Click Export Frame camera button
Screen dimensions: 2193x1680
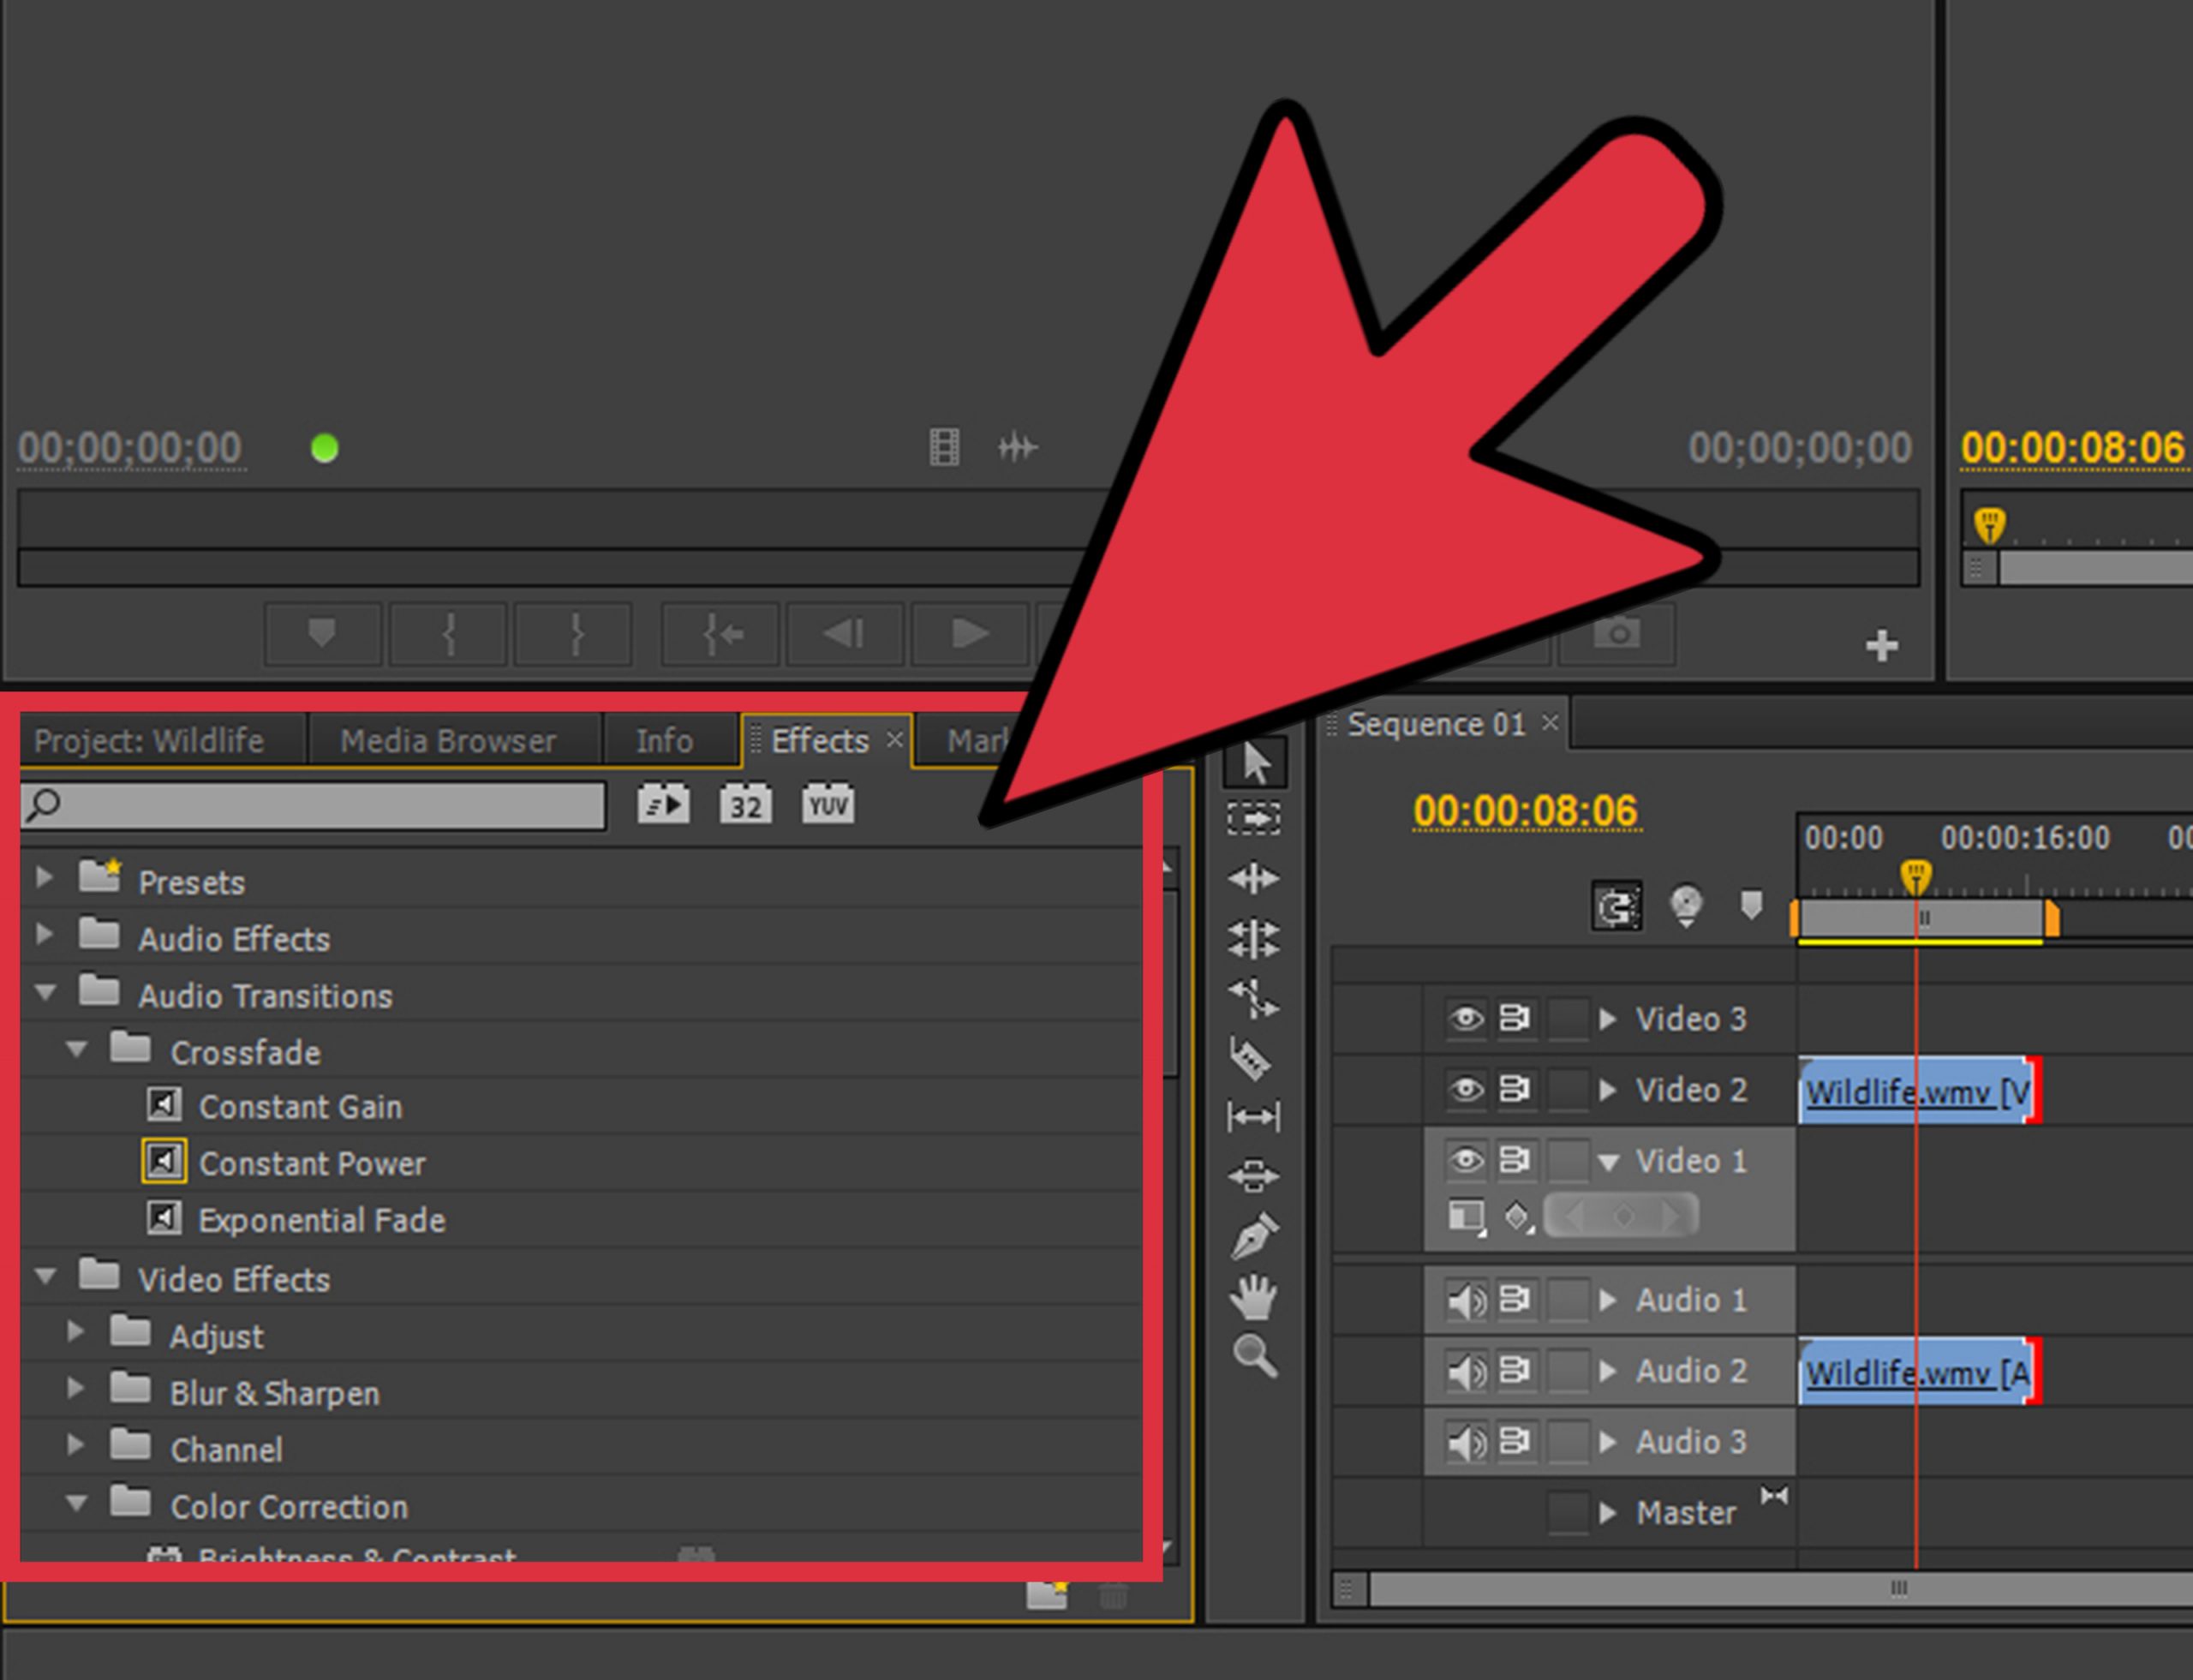click(x=1617, y=633)
